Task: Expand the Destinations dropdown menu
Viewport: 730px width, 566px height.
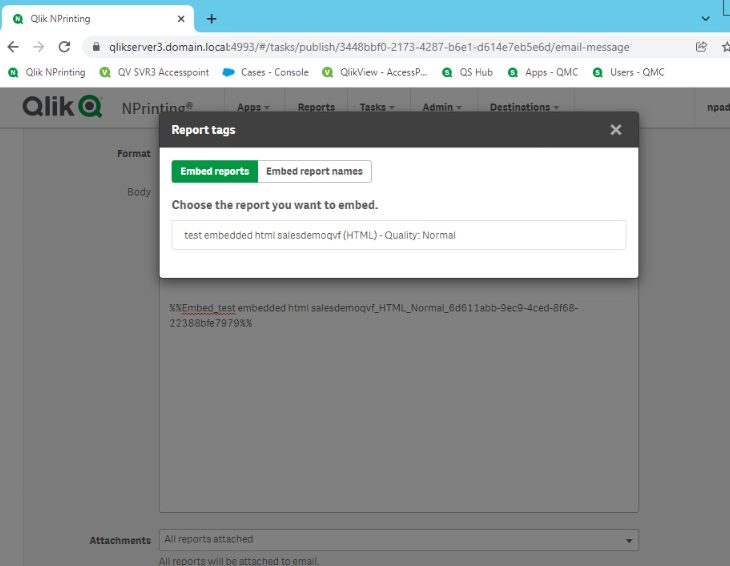Action: tap(524, 107)
